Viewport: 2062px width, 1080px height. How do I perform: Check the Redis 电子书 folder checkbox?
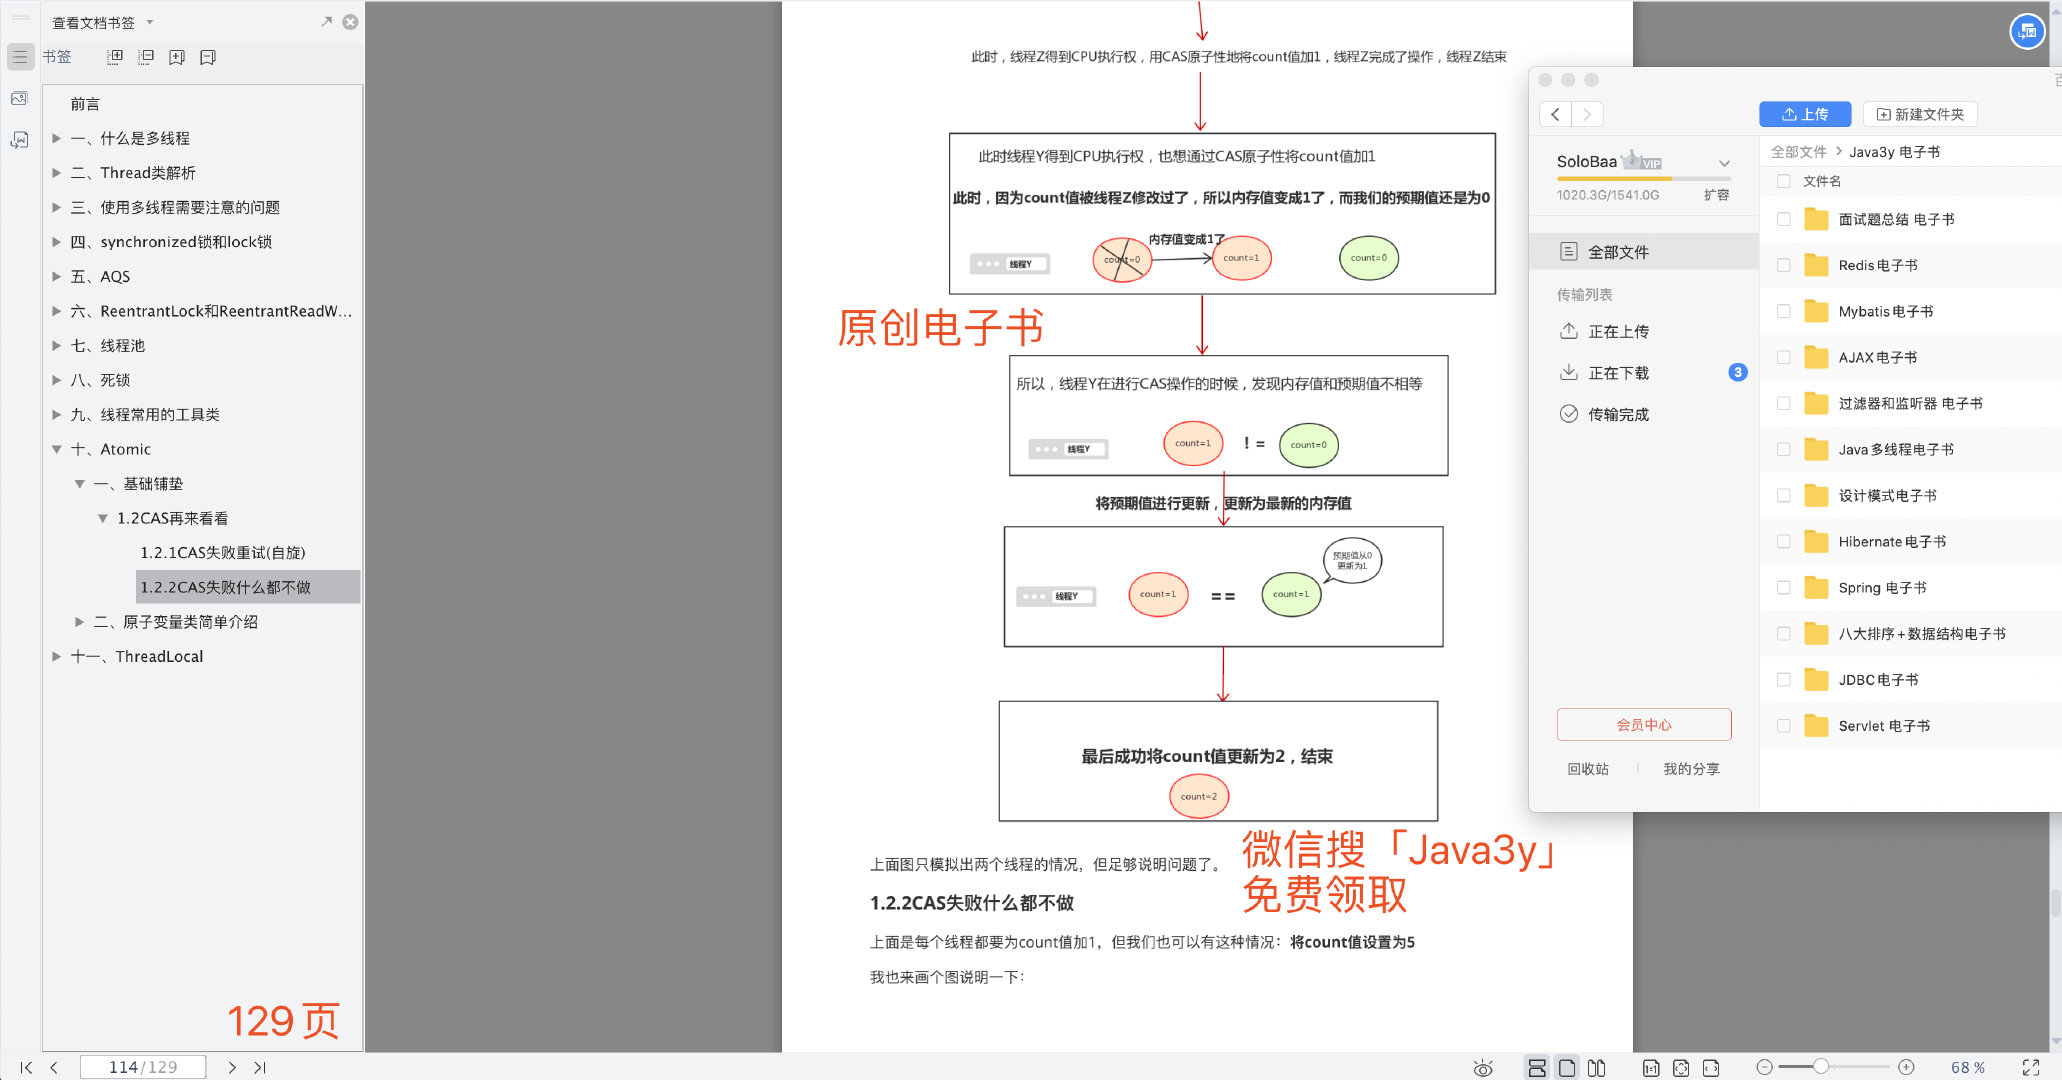click(1785, 265)
